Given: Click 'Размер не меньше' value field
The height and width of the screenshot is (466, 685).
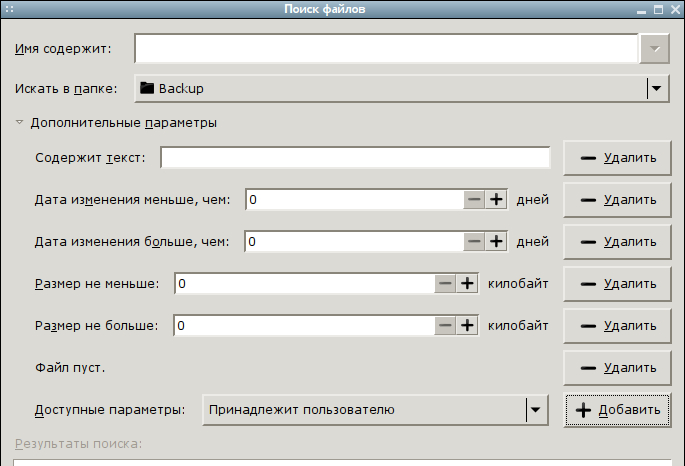Looking at the screenshot, I should [304, 283].
